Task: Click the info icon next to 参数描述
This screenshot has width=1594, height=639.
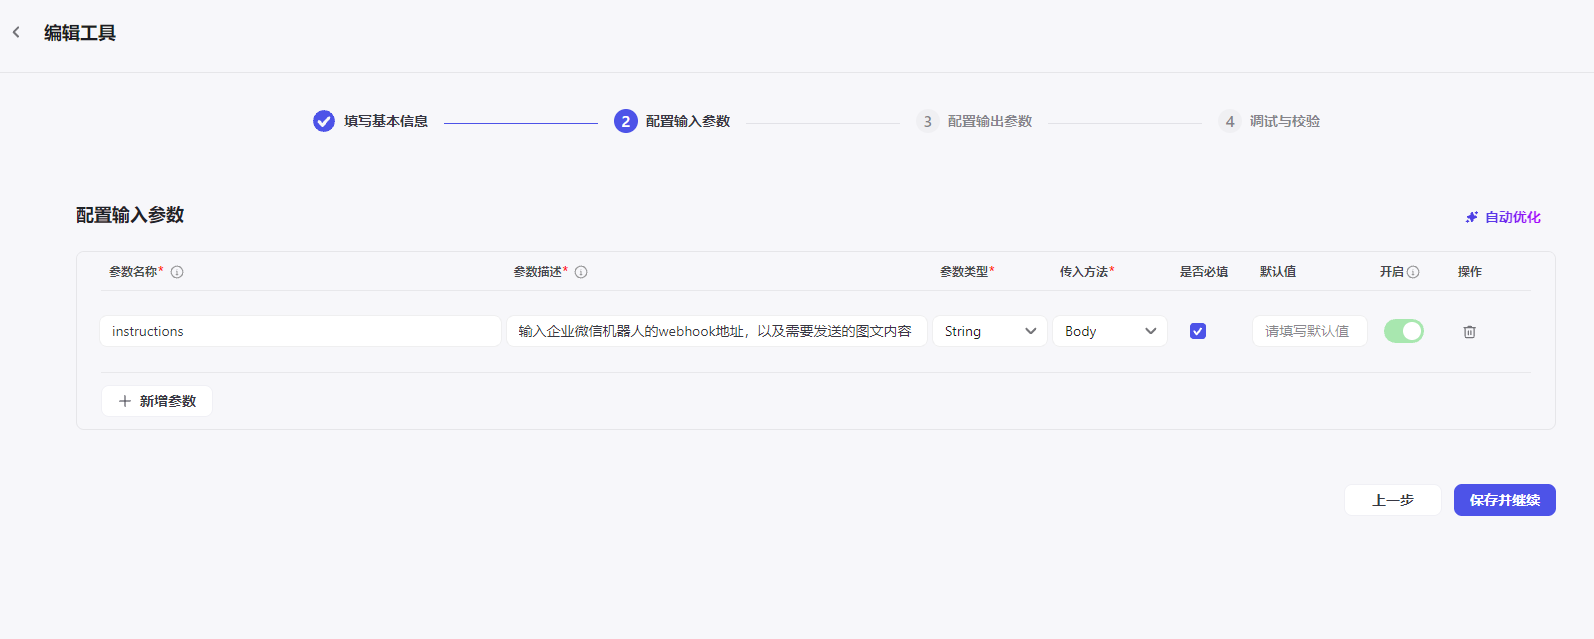Action: 581,272
